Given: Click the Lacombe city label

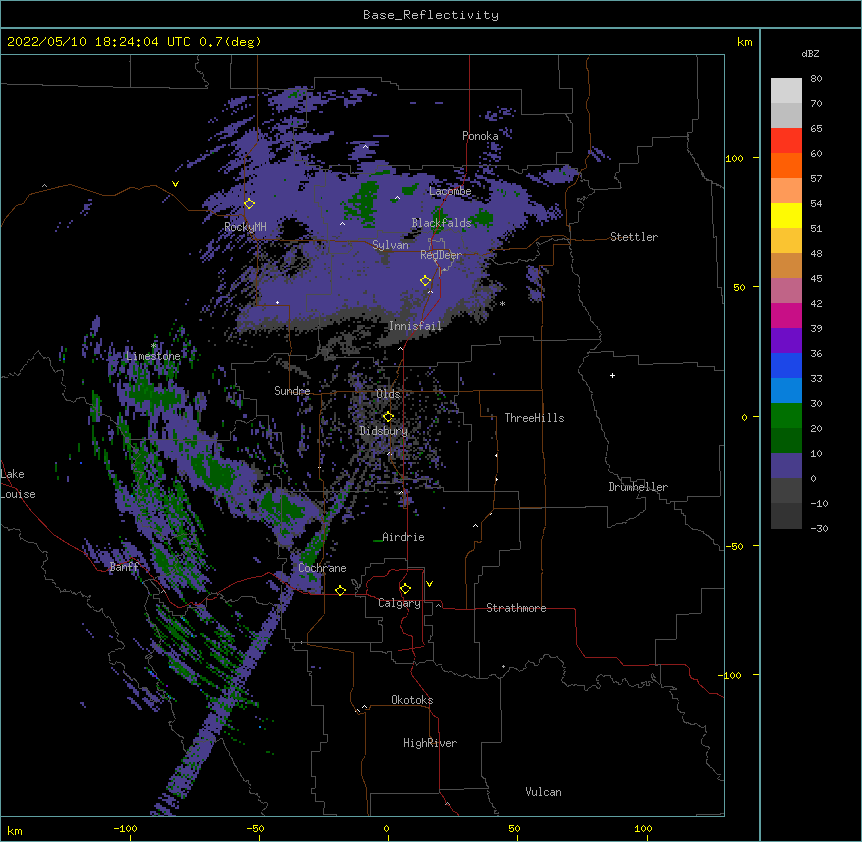Looking at the screenshot, I should coord(450,191).
